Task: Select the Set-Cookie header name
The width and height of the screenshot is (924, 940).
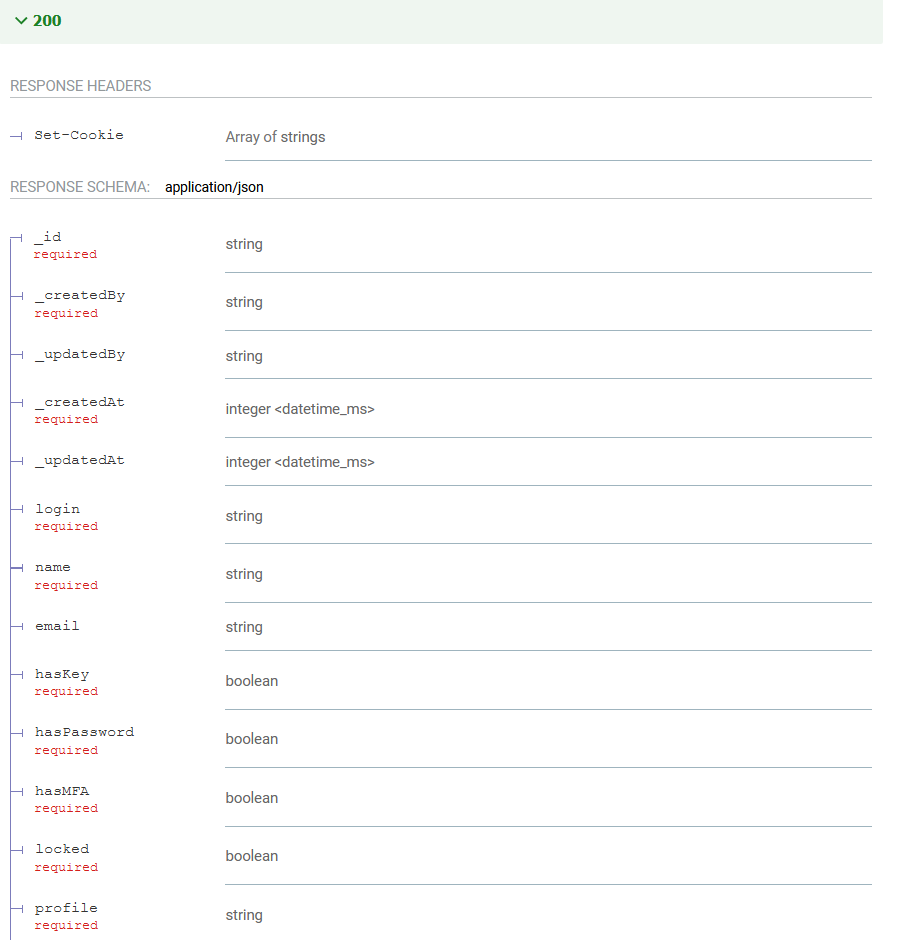Action: (x=79, y=135)
